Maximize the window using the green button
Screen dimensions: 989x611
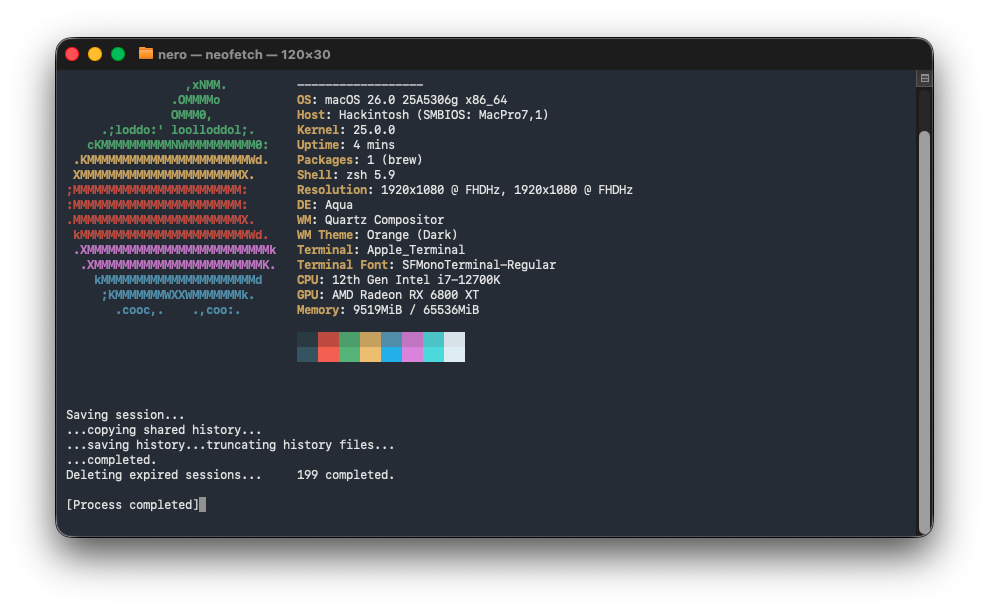tap(117, 54)
